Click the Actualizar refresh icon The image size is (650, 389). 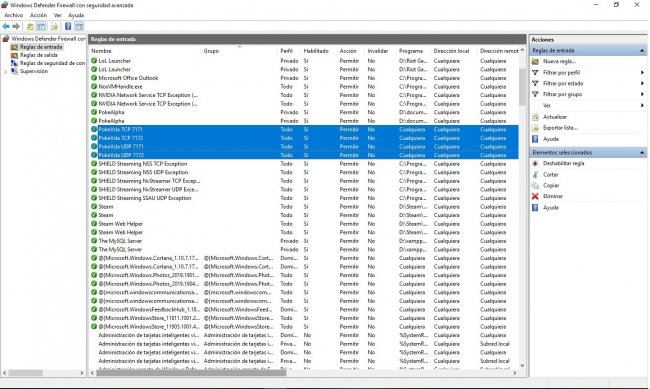pos(535,117)
